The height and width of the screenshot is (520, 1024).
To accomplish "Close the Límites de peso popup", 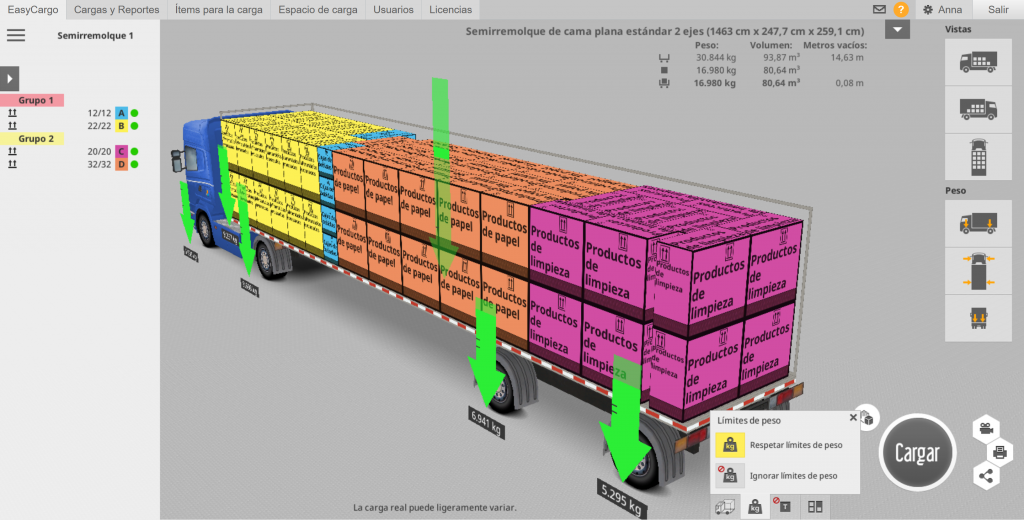I will pyautogui.click(x=853, y=417).
